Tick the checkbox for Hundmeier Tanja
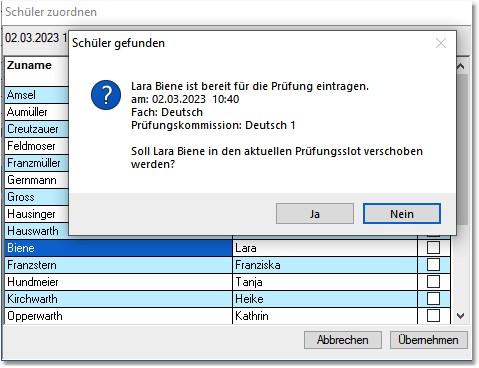Screen dimensions: 479x368 [433, 282]
